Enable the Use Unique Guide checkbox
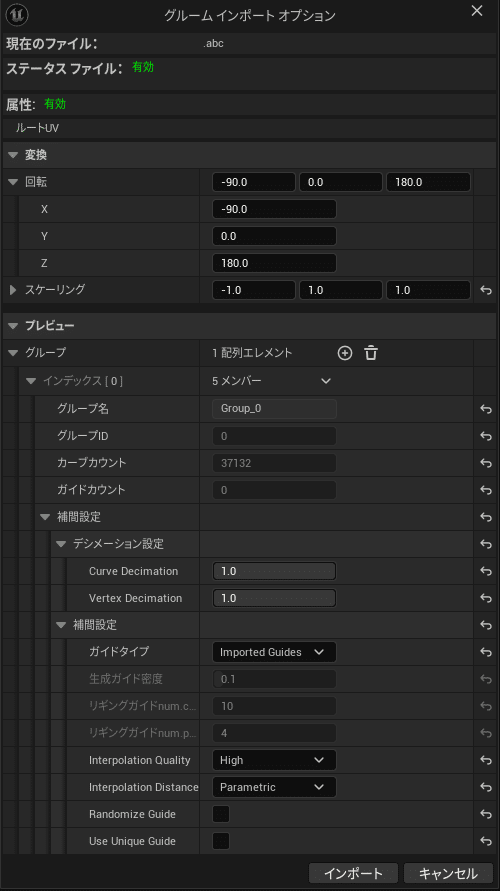Viewport: 500px width, 891px height. [221, 841]
